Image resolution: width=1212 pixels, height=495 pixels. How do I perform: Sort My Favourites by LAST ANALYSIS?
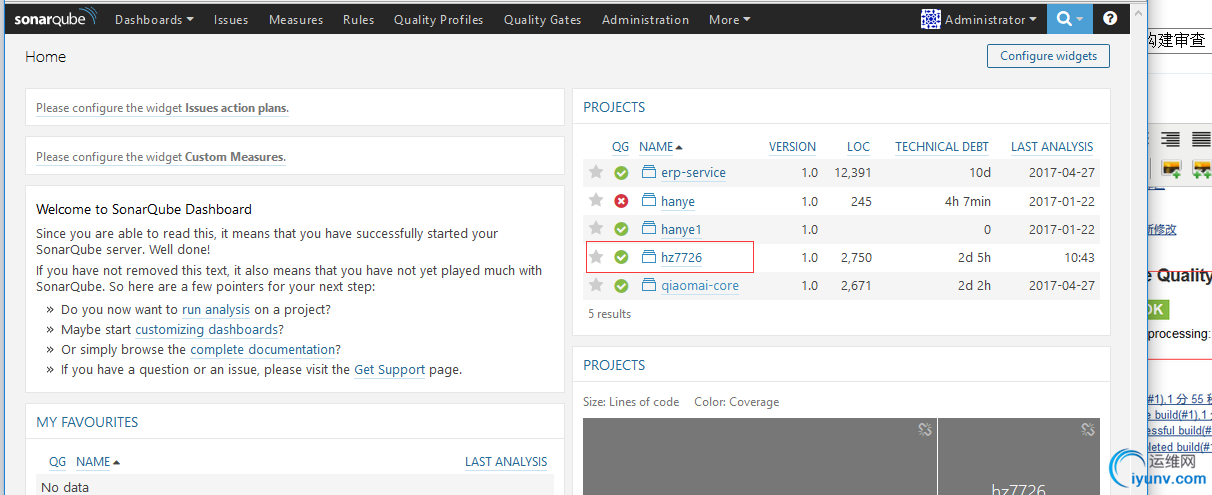(x=506, y=462)
